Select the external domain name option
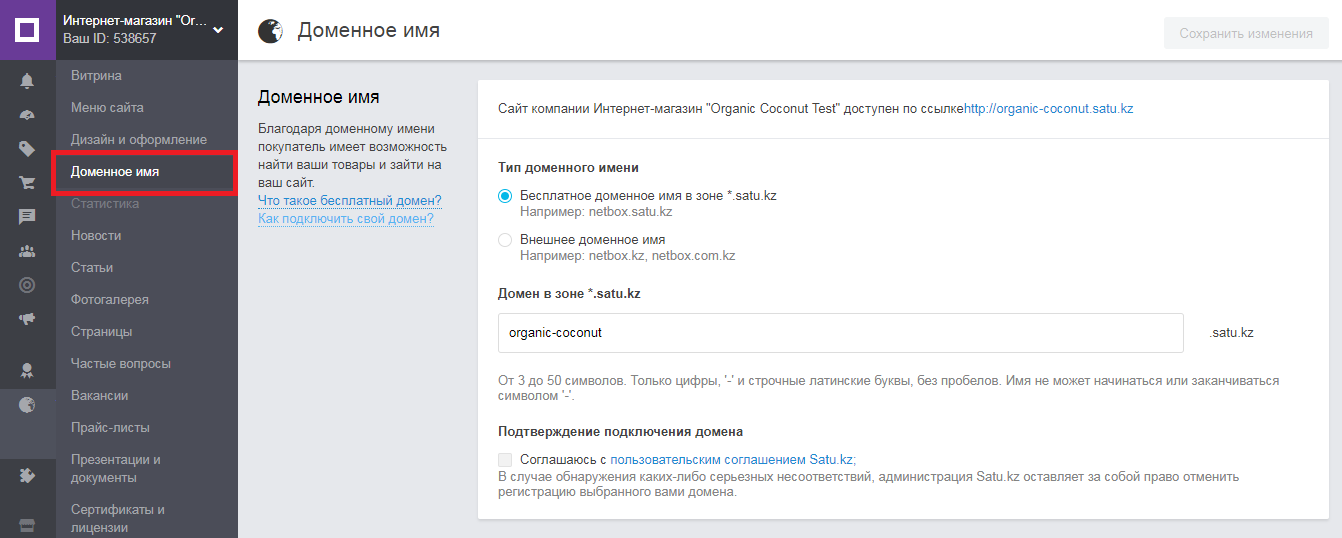1342x538 pixels. (x=505, y=240)
